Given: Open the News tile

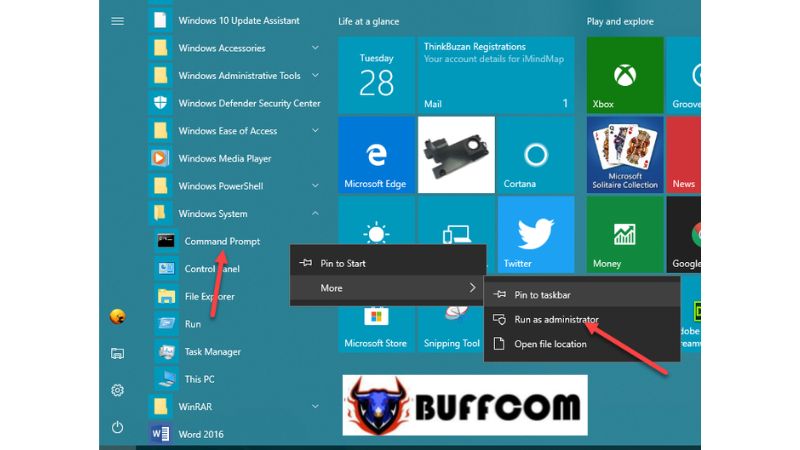Looking at the screenshot, I should (683, 155).
